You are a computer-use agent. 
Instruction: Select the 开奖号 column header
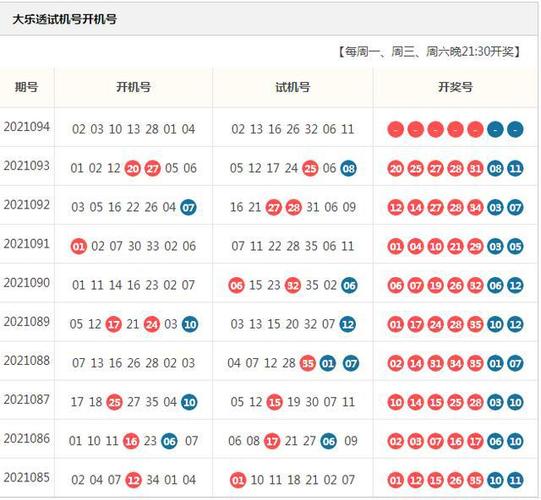(455, 87)
